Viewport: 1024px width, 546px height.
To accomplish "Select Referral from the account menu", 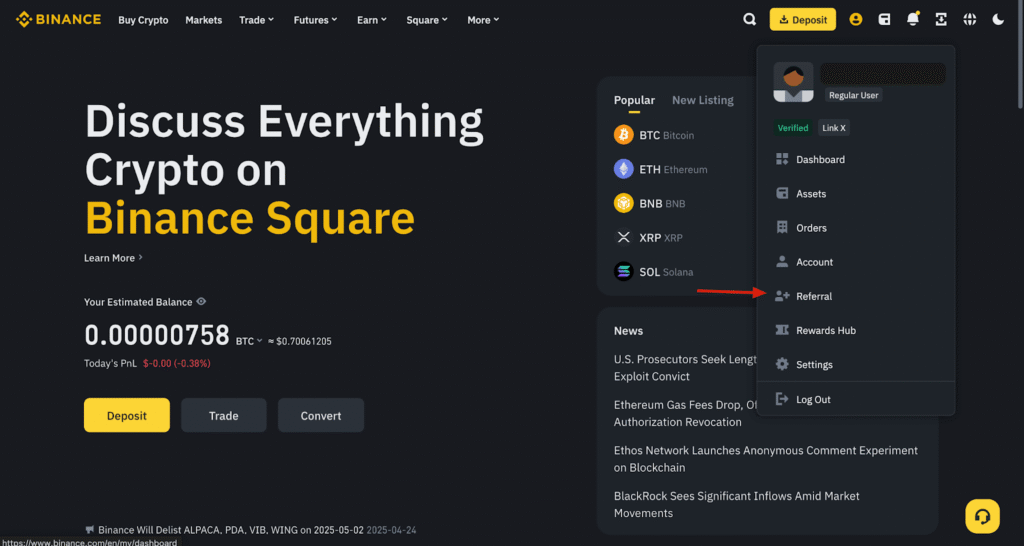I will [x=814, y=296].
